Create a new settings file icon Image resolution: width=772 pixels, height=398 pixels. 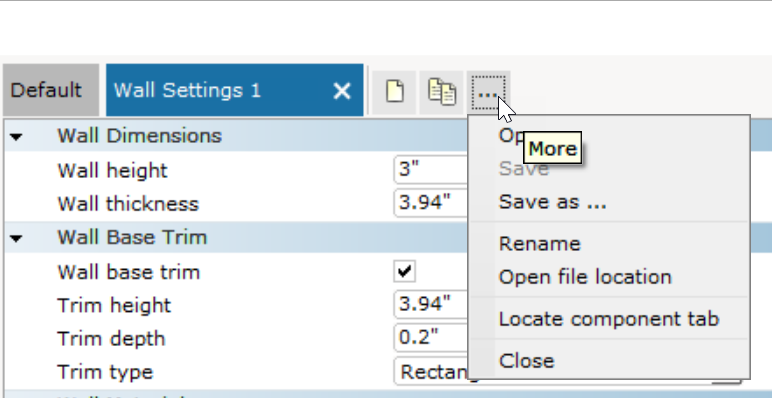coord(394,92)
